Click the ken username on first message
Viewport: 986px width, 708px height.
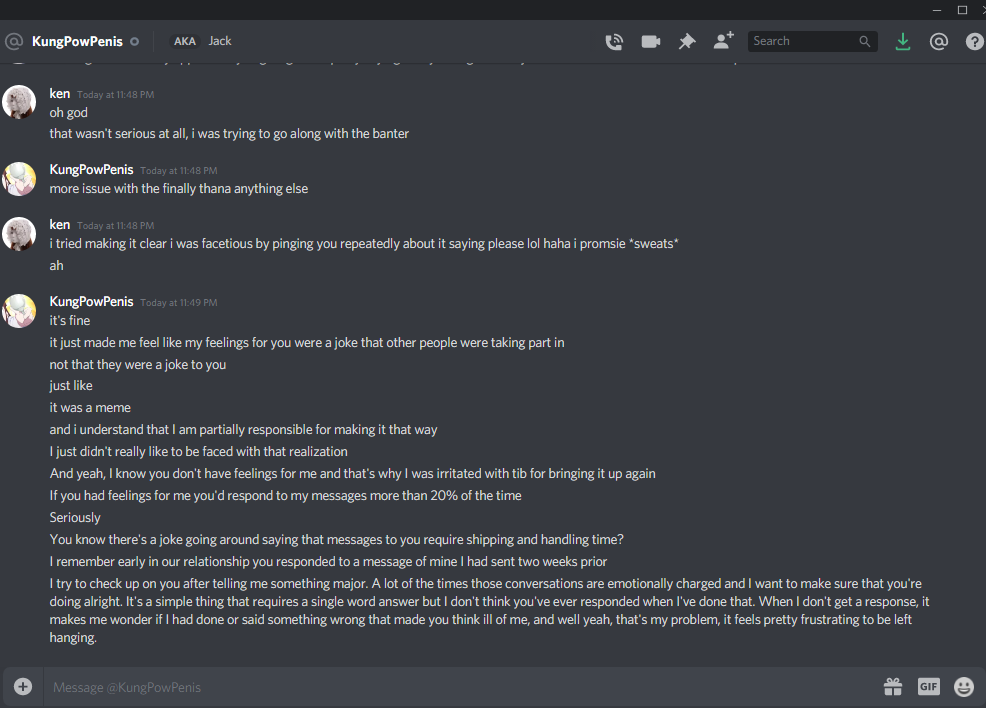tap(60, 94)
